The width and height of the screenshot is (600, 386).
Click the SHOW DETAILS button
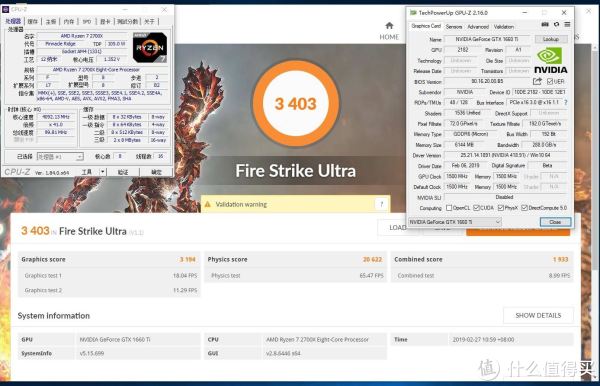[538, 316]
